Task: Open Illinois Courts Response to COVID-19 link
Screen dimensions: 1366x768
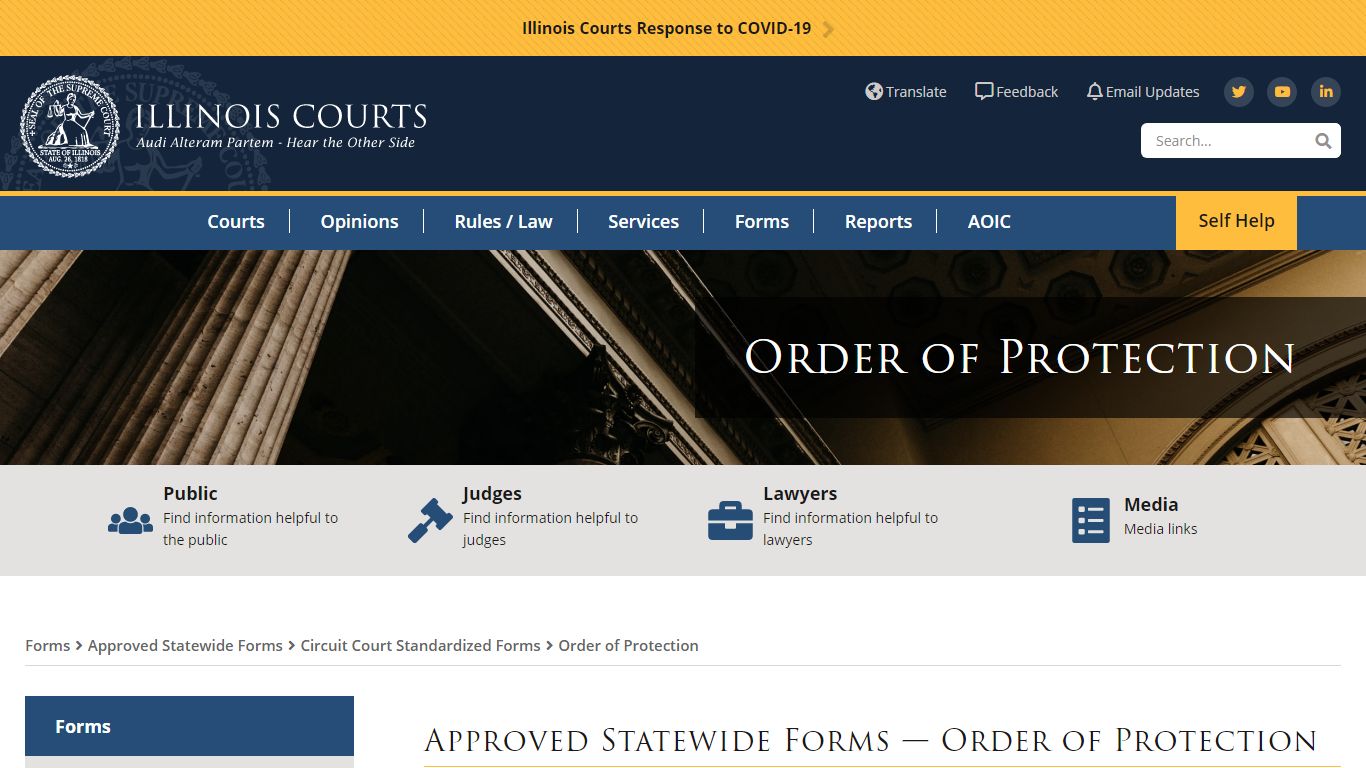Action: coord(666,28)
